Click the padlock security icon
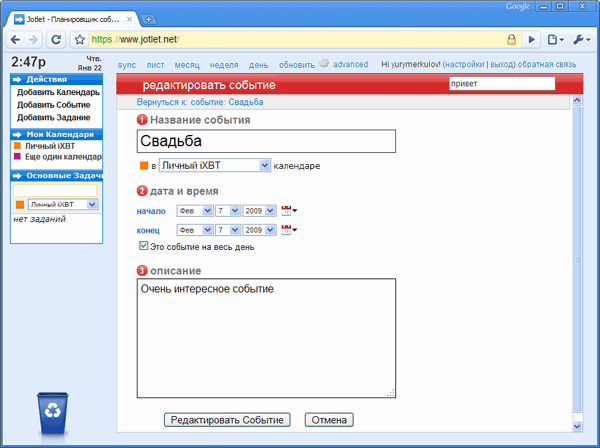 coord(511,39)
